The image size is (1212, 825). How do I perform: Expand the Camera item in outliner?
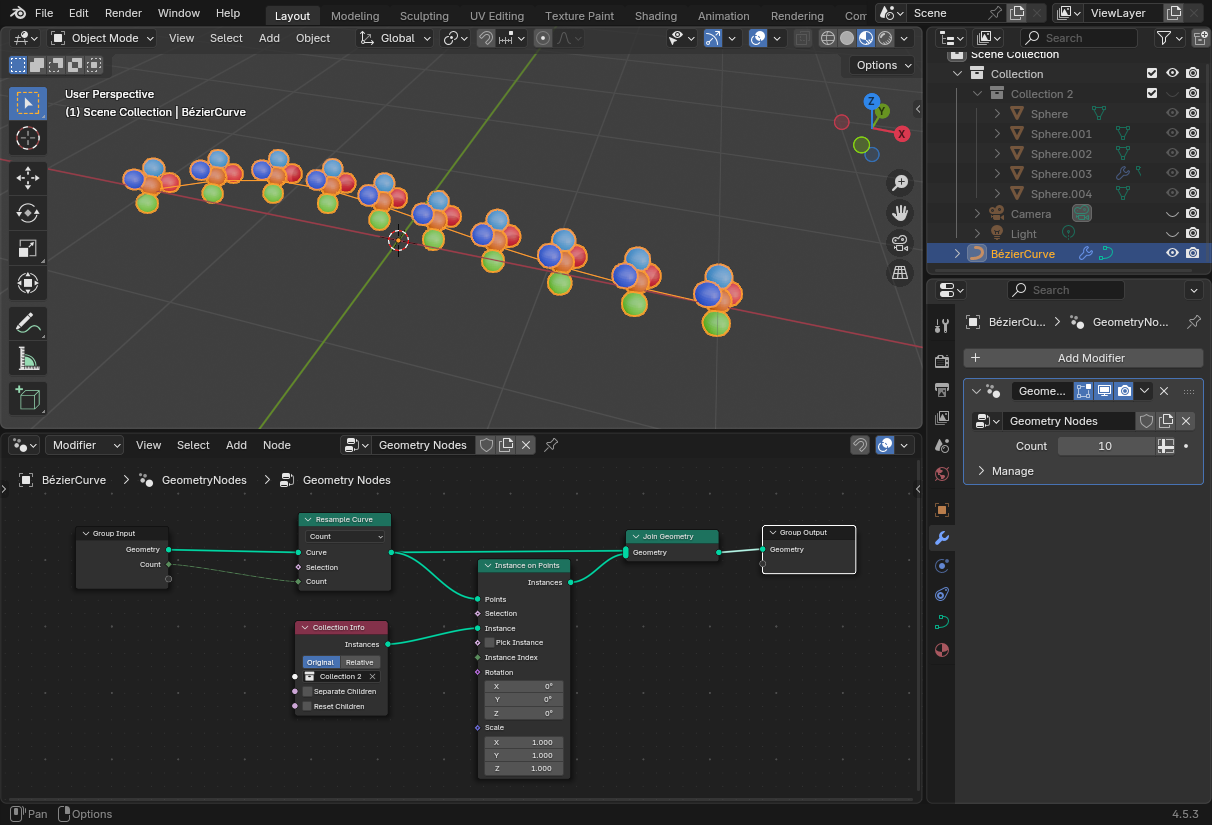(977, 213)
